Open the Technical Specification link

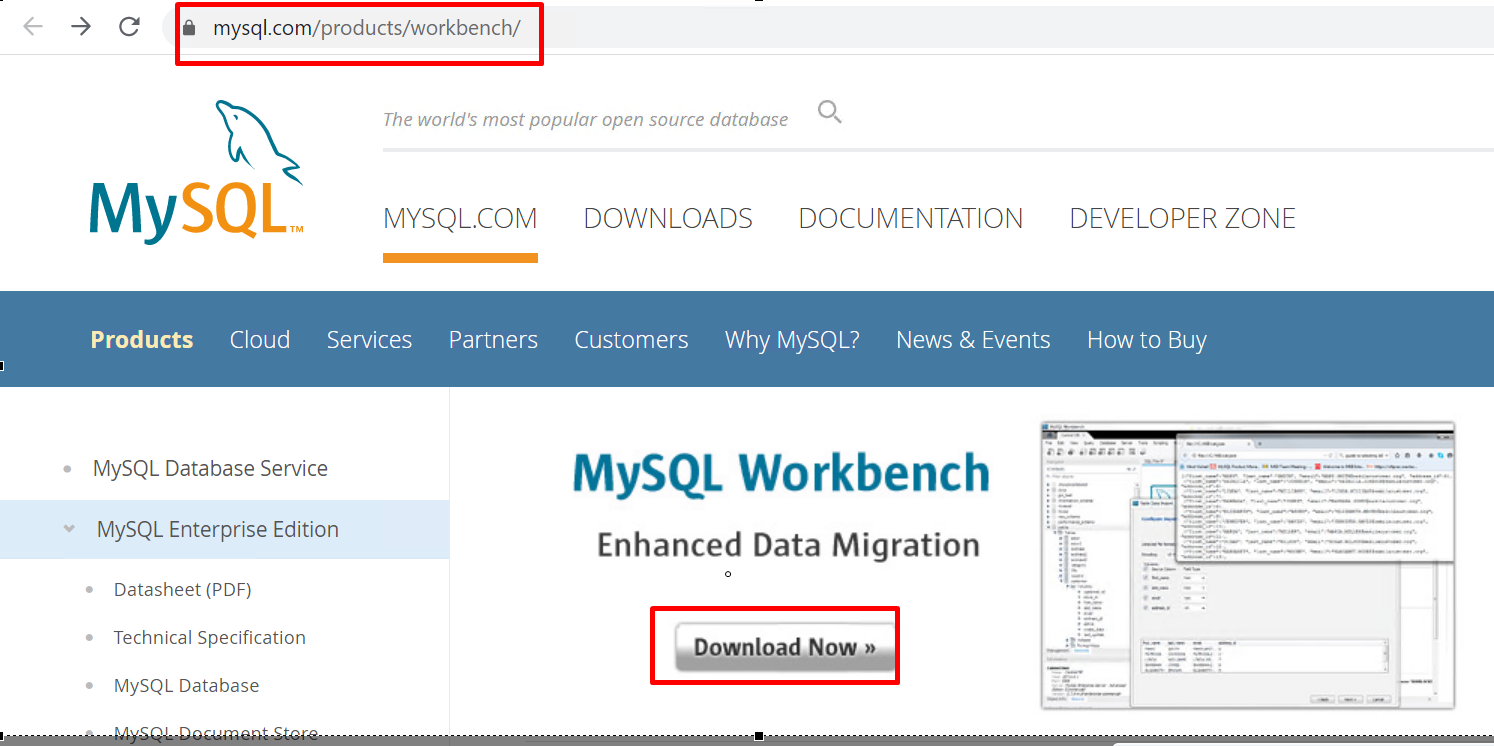[209, 637]
